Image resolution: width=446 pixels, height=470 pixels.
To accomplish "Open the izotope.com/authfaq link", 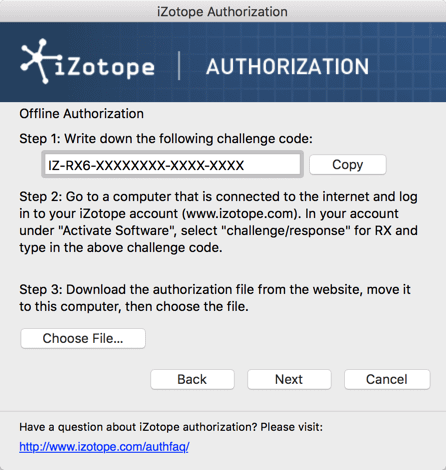I will pyautogui.click(x=104, y=447).
